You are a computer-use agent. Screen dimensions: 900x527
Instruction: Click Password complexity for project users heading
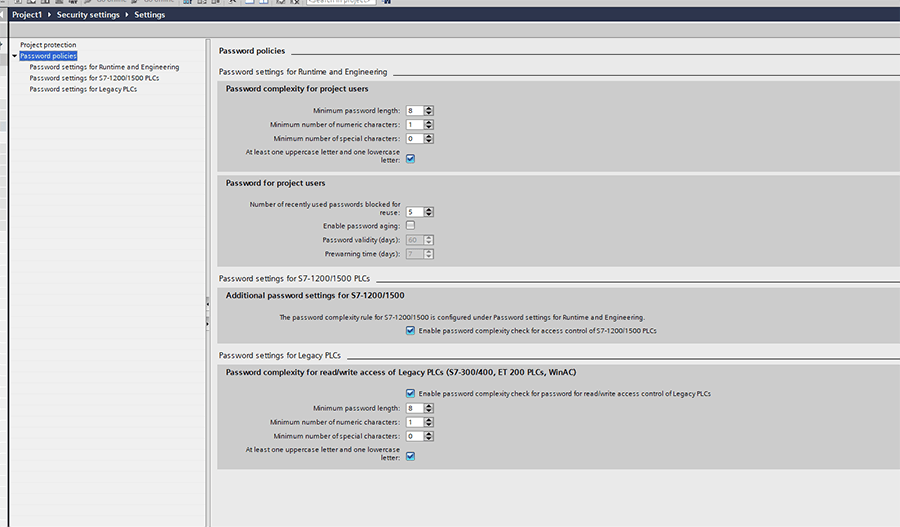pyautogui.click(x=297, y=89)
